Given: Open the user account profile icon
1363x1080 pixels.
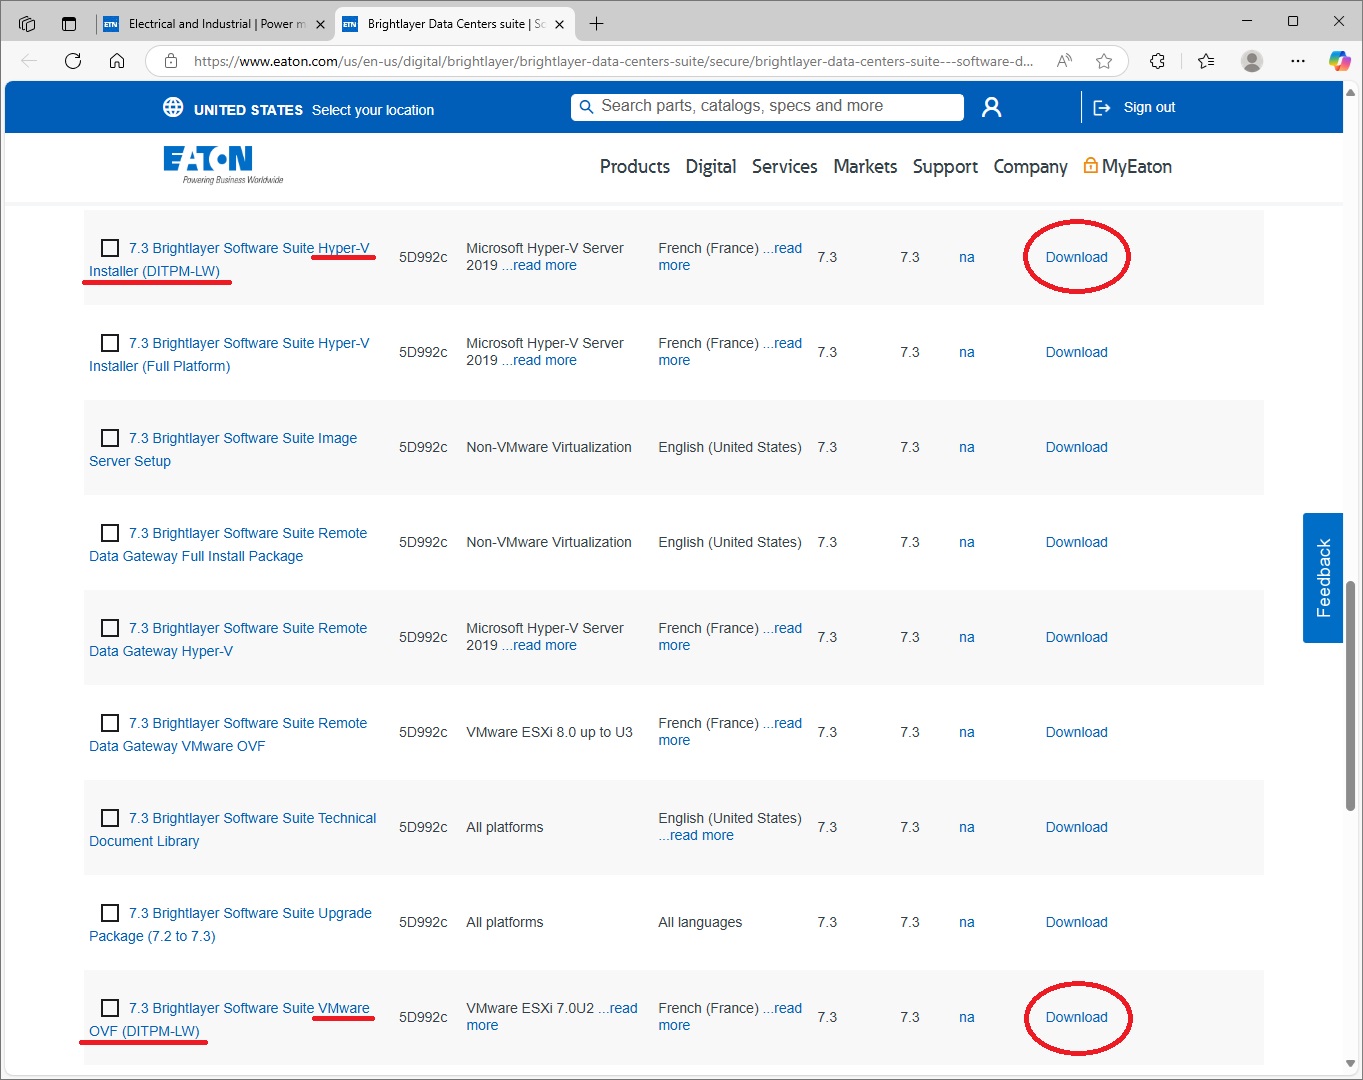Looking at the screenshot, I should click(x=991, y=107).
